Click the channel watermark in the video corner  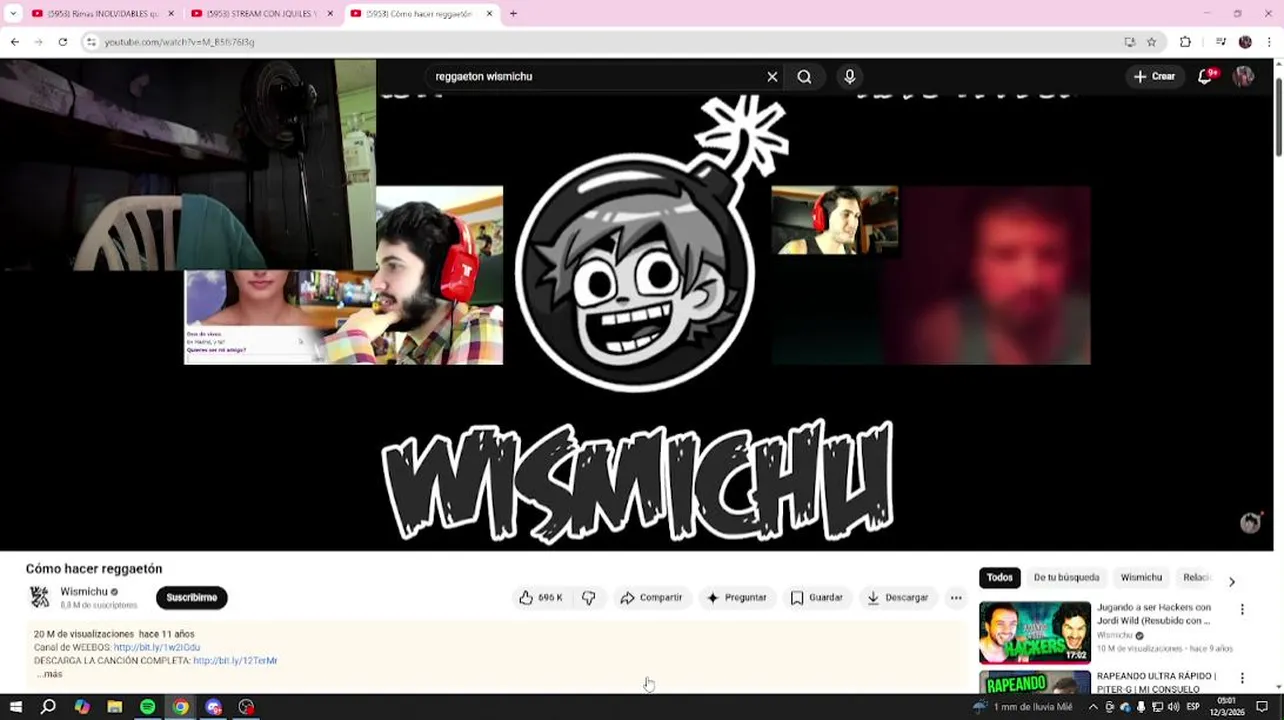coord(1251,523)
